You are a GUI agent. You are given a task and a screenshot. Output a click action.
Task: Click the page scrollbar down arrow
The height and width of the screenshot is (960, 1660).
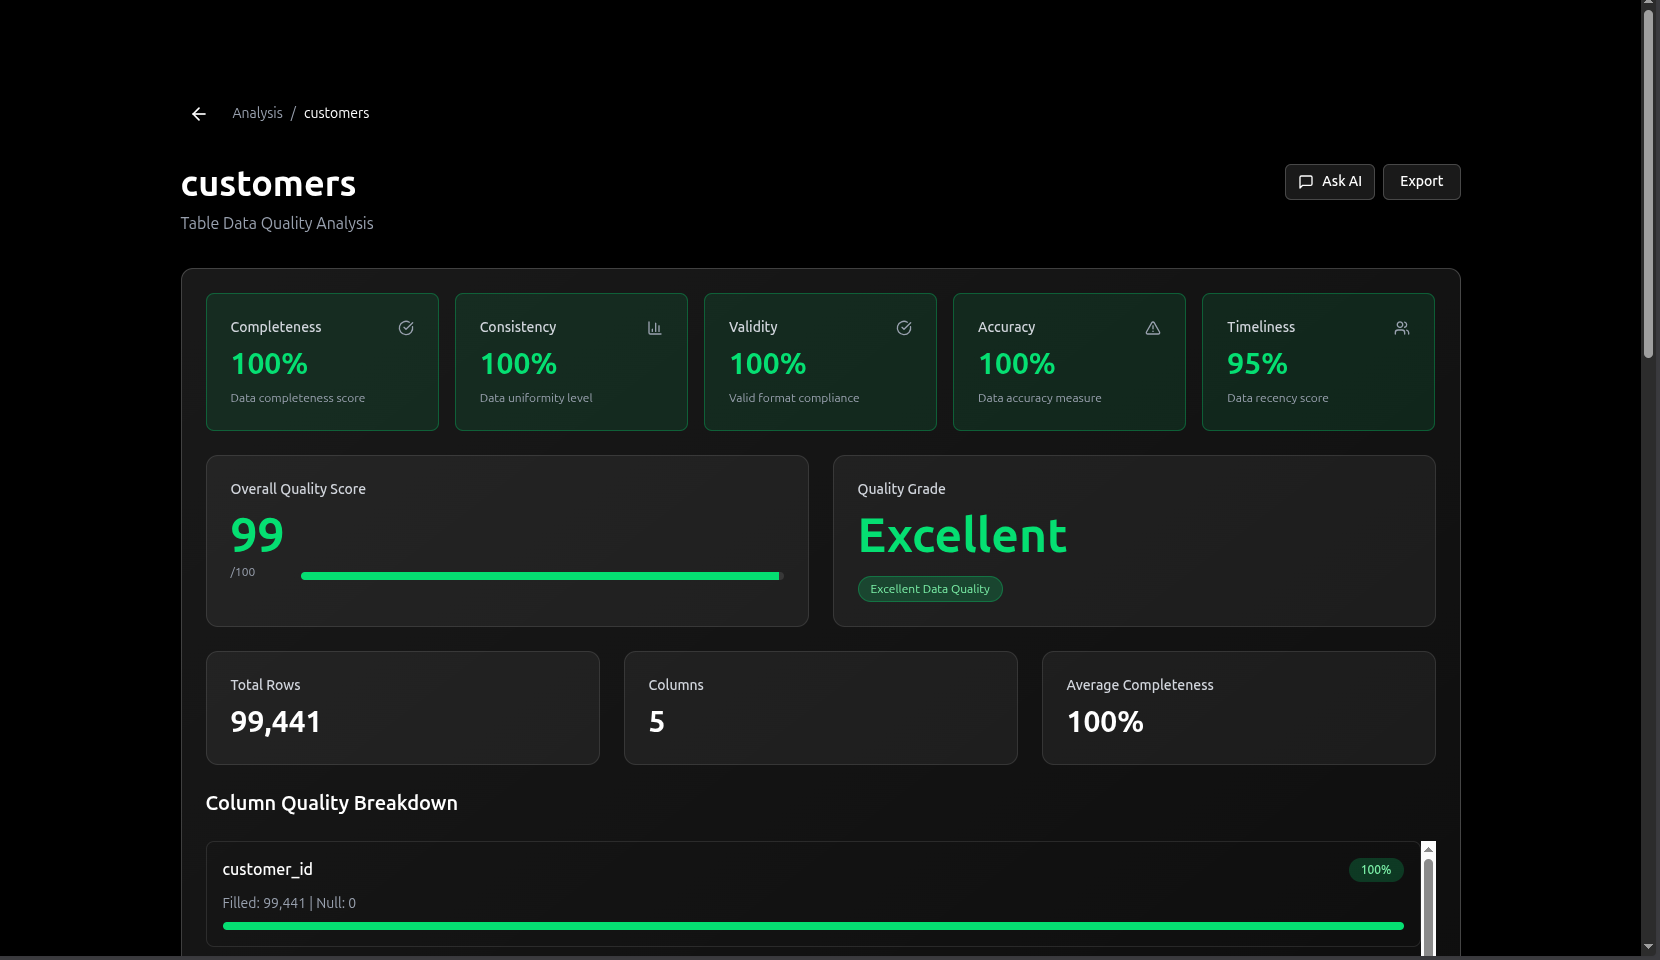tap(1648, 947)
